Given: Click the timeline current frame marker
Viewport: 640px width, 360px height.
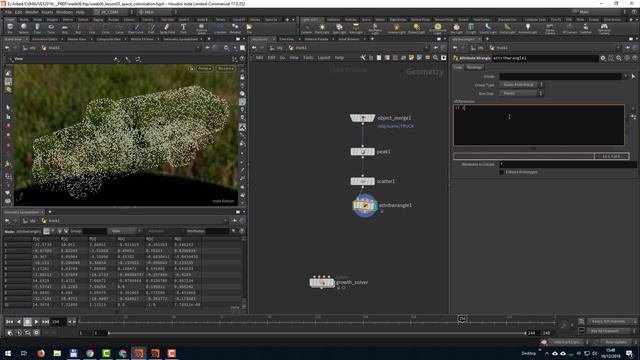Looking at the screenshot, I should 462,319.
